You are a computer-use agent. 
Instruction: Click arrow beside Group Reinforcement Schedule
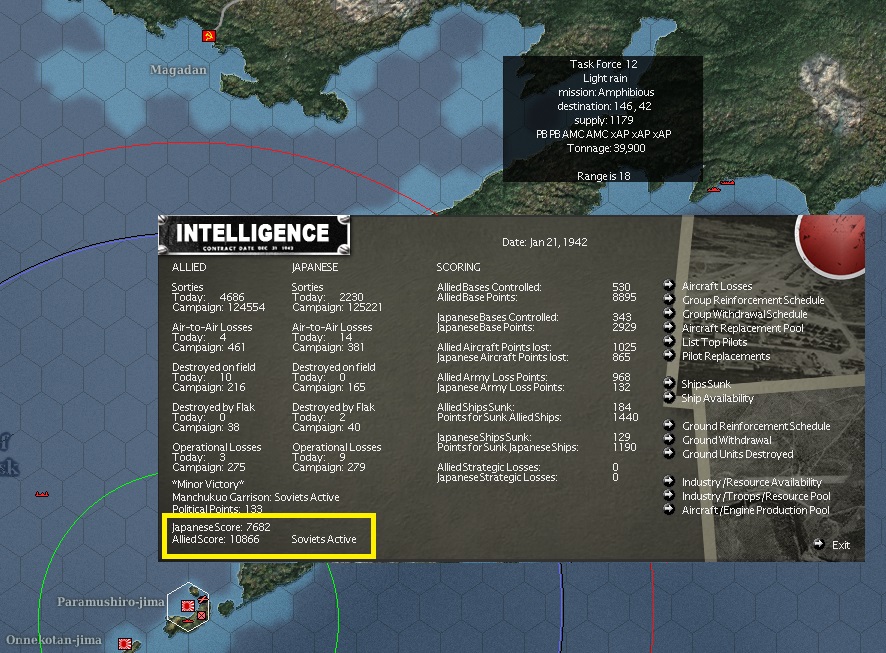pos(669,299)
